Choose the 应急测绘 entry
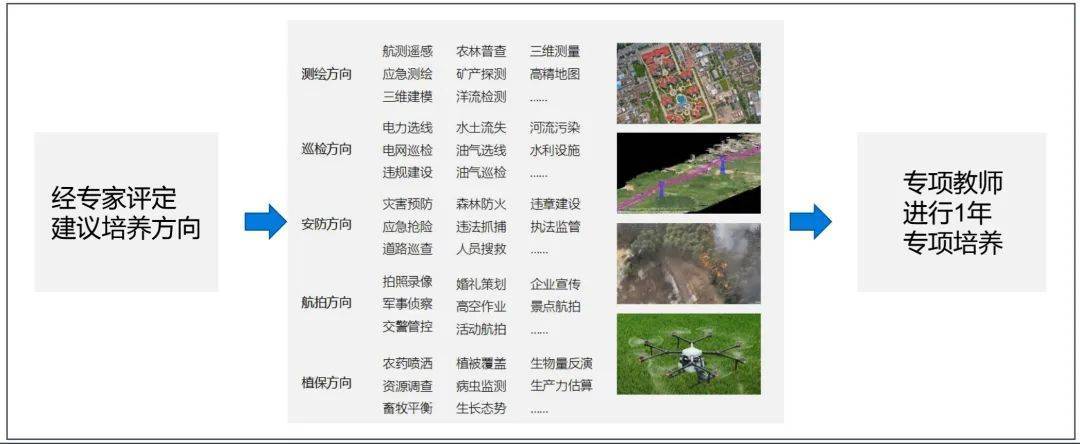This screenshot has width=1080, height=444. click(408, 74)
